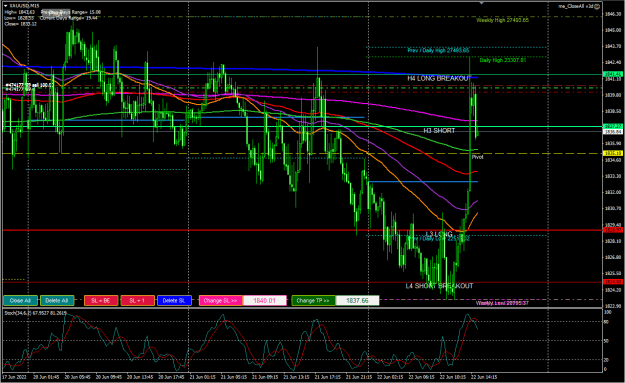The height and width of the screenshot is (383, 625).
Task: Click the Current Days Range text
Action: pyautogui.click(x=69, y=18)
